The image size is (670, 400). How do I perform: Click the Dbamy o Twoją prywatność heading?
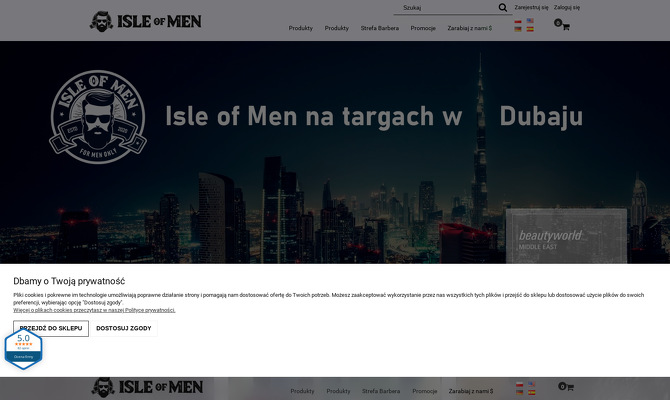pyautogui.click(x=69, y=281)
